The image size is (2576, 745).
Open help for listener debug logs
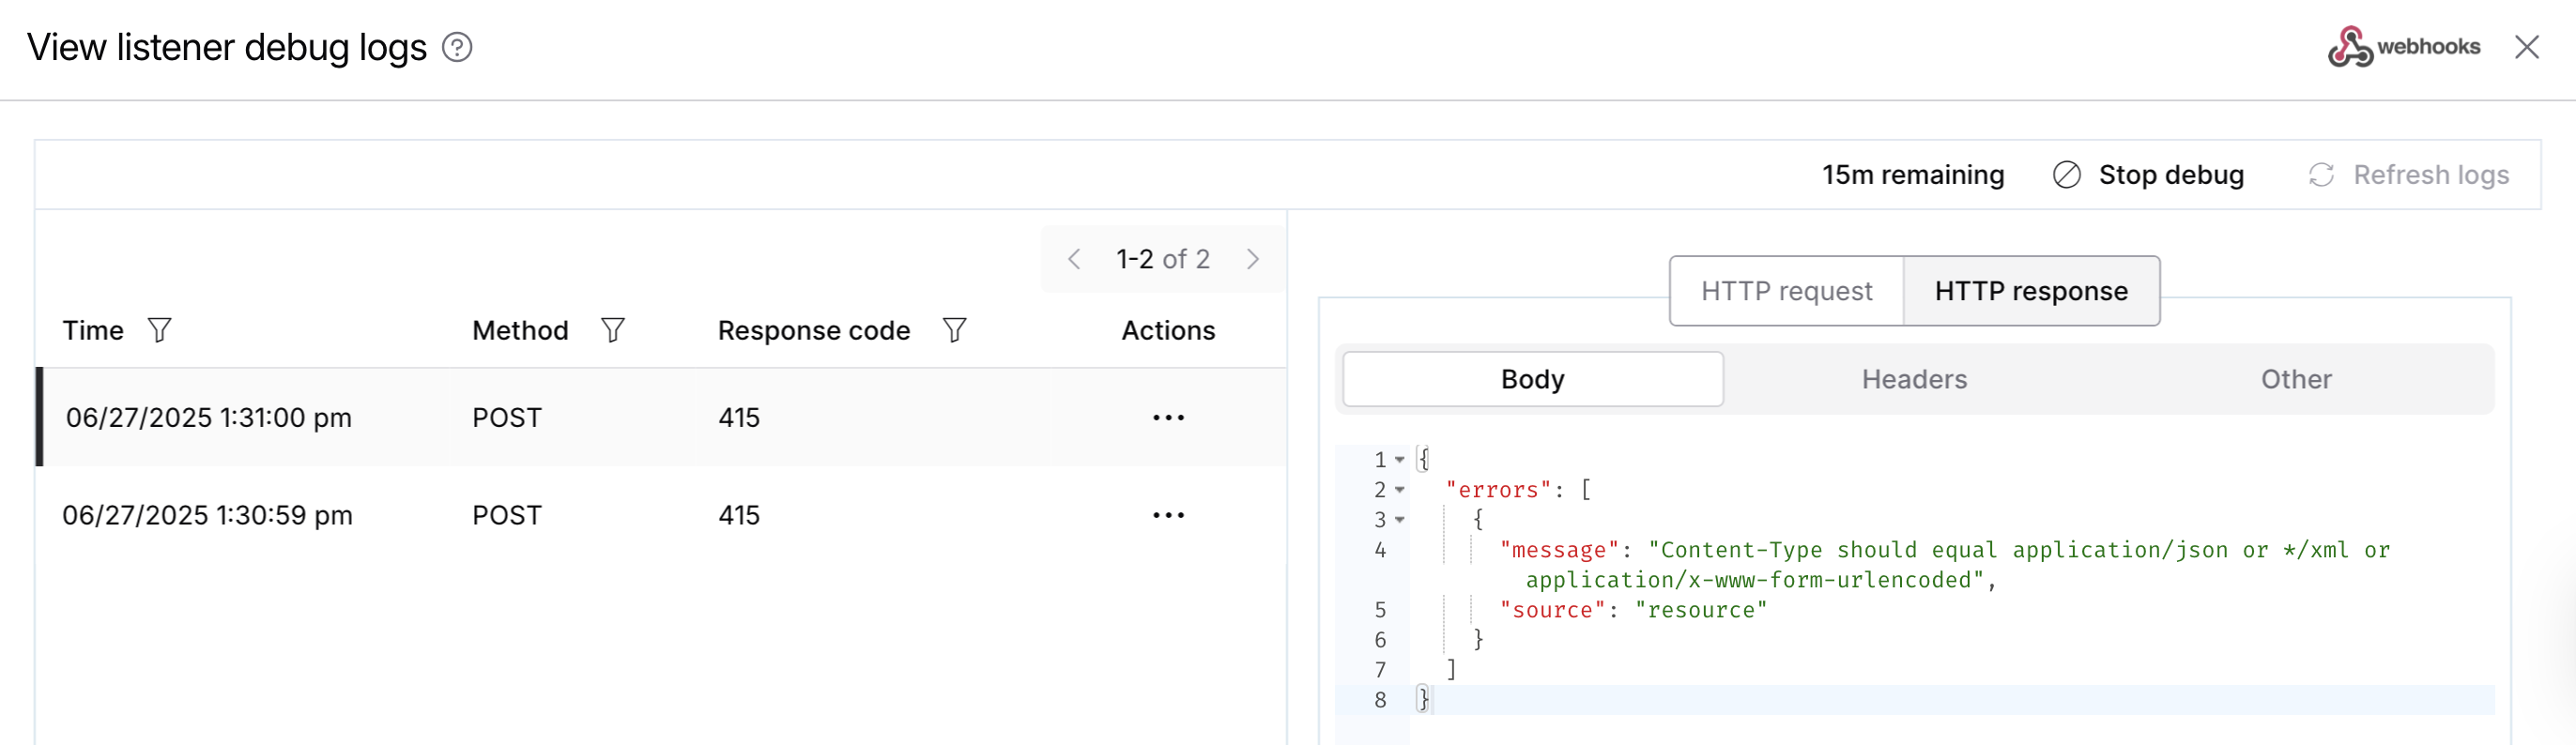(457, 47)
